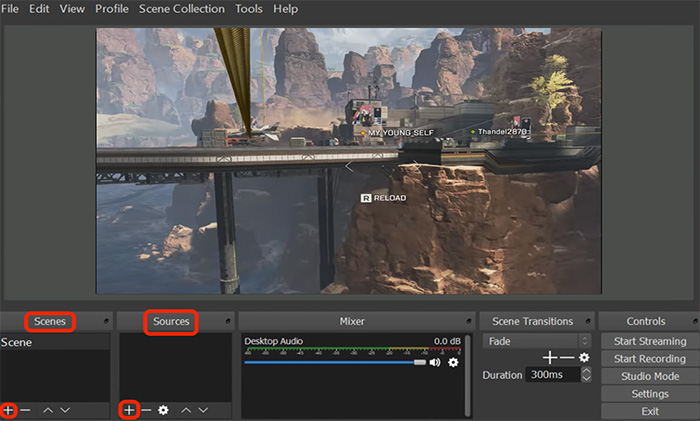
Task: Add a new scene with plus icon
Action: 8,410
